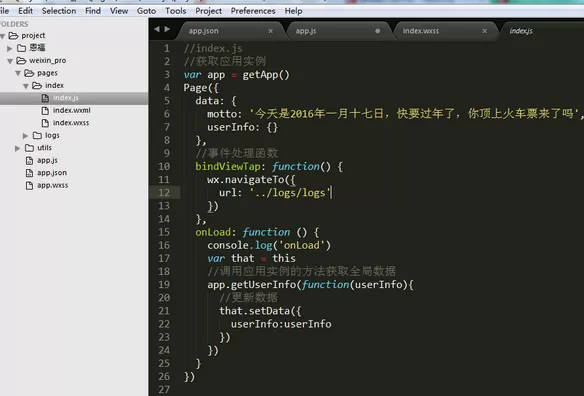Switch to the app.js tab
The height and width of the screenshot is (396, 584).
[306, 31]
